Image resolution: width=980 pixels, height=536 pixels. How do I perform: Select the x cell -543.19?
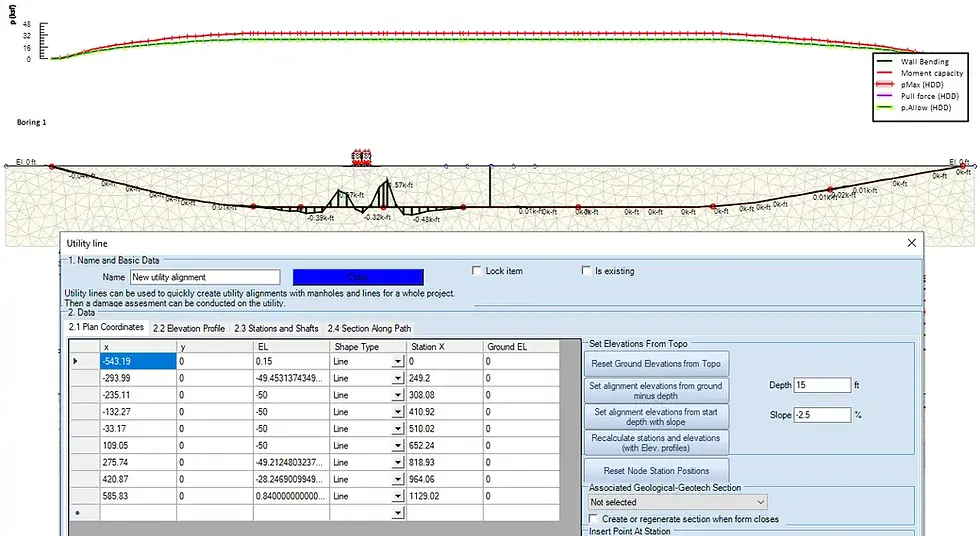[138, 361]
